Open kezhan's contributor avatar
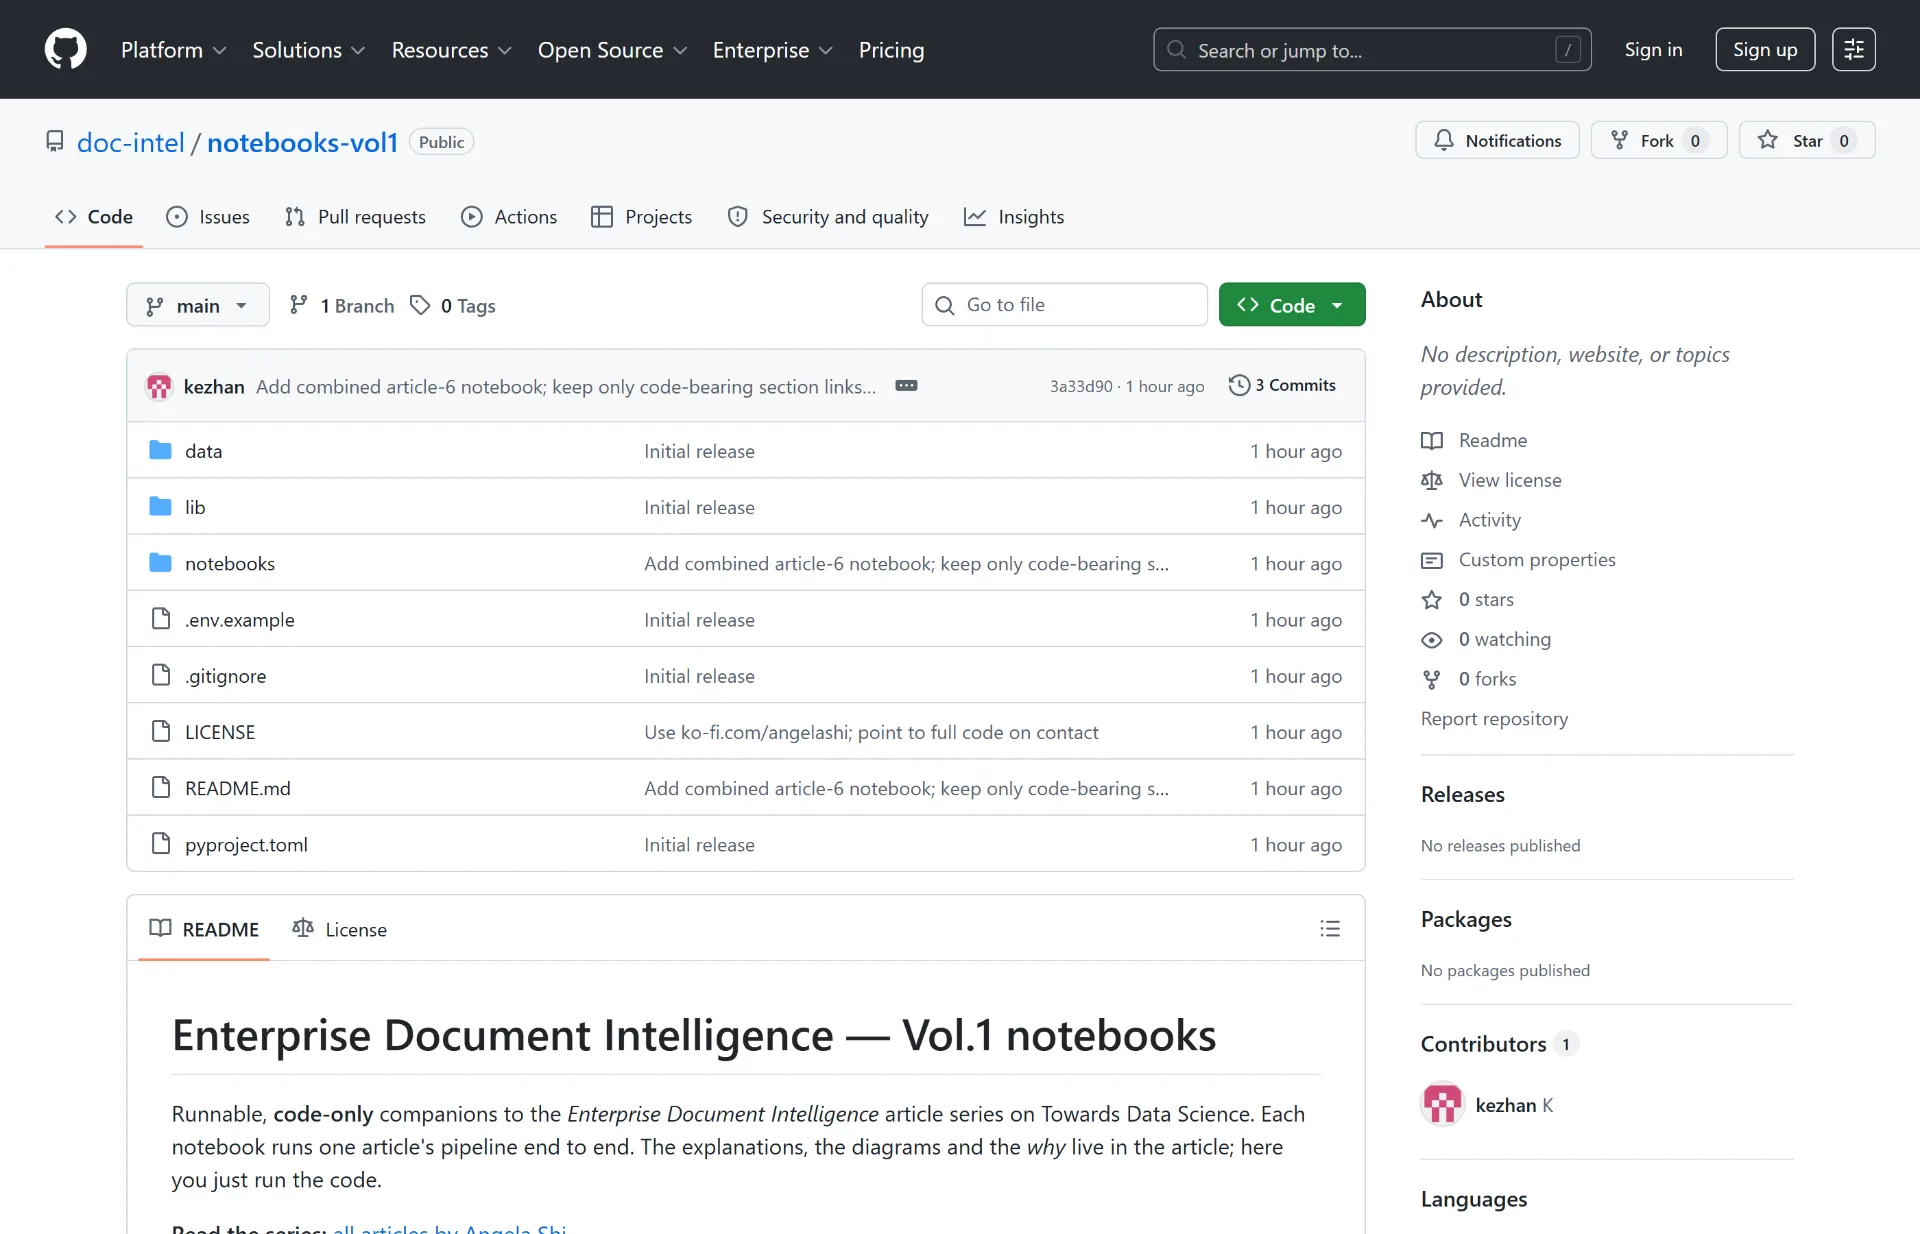 1442,1104
